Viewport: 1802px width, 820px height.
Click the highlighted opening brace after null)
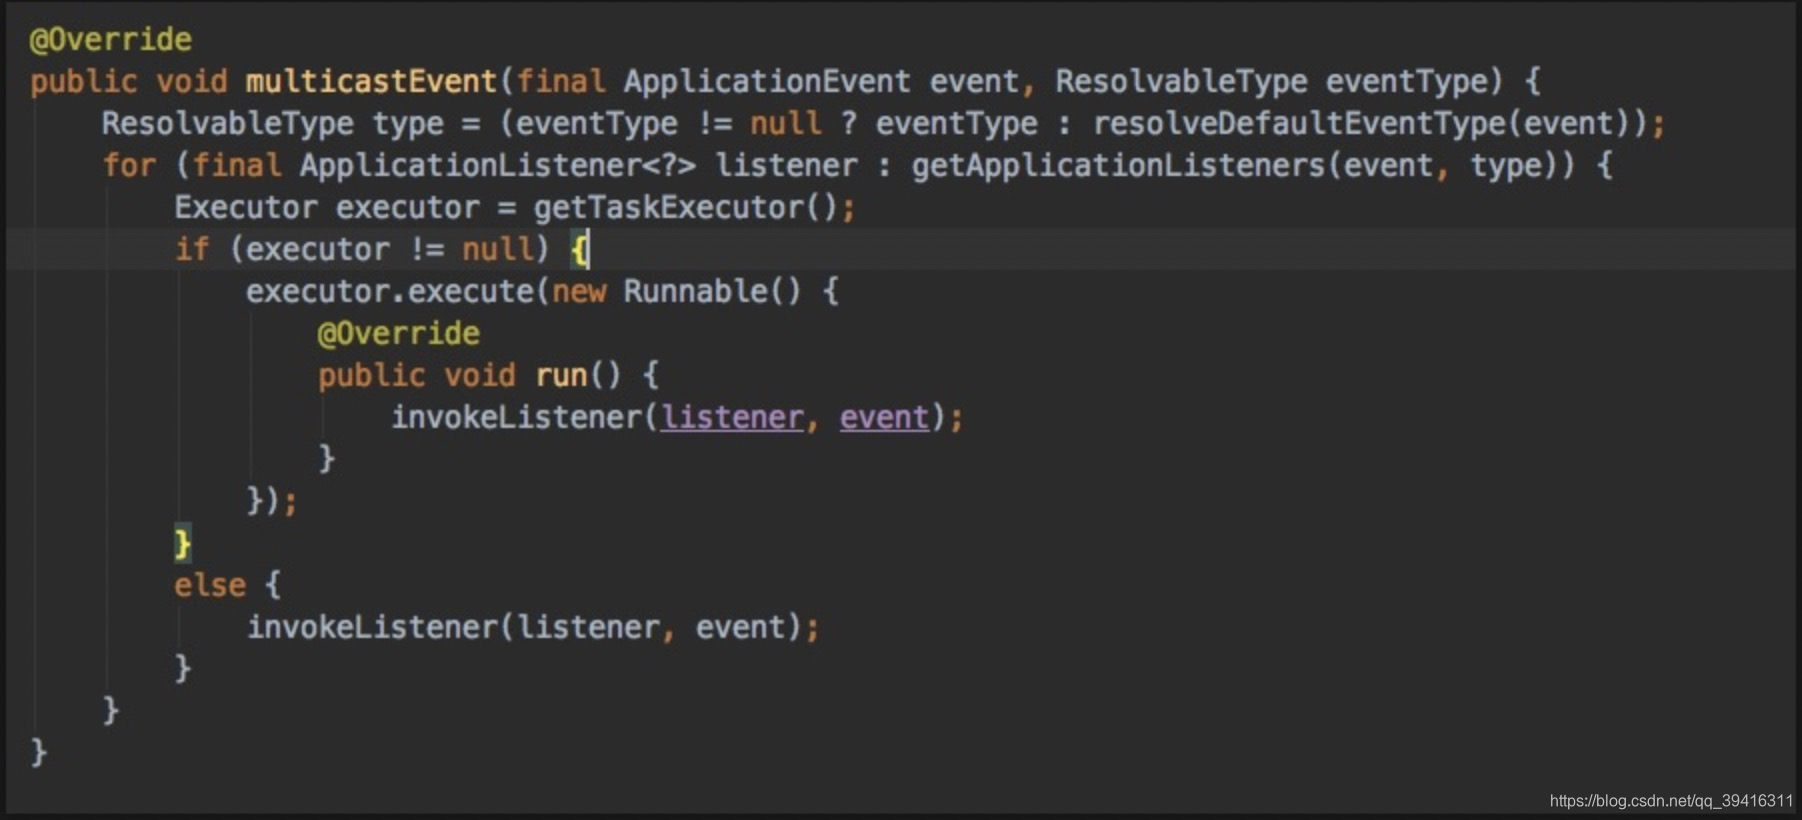[579, 249]
